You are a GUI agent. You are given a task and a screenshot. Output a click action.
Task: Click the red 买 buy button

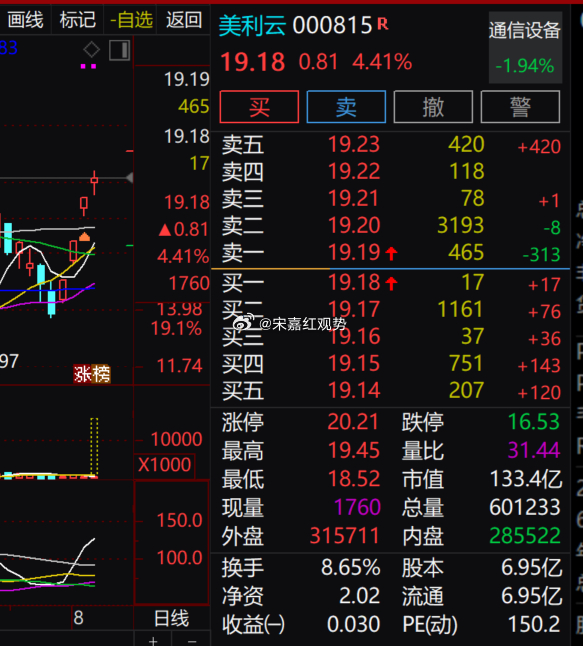[x=259, y=107]
